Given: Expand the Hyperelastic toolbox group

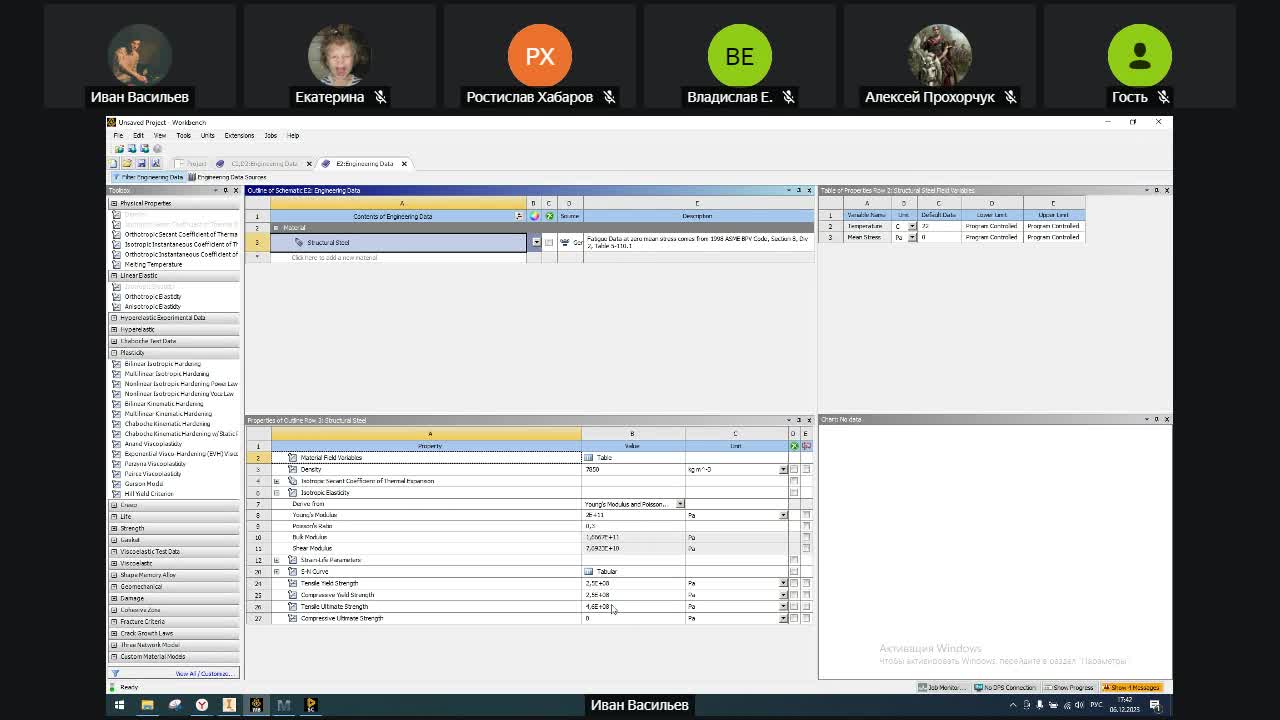Looking at the screenshot, I should coord(114,329).
